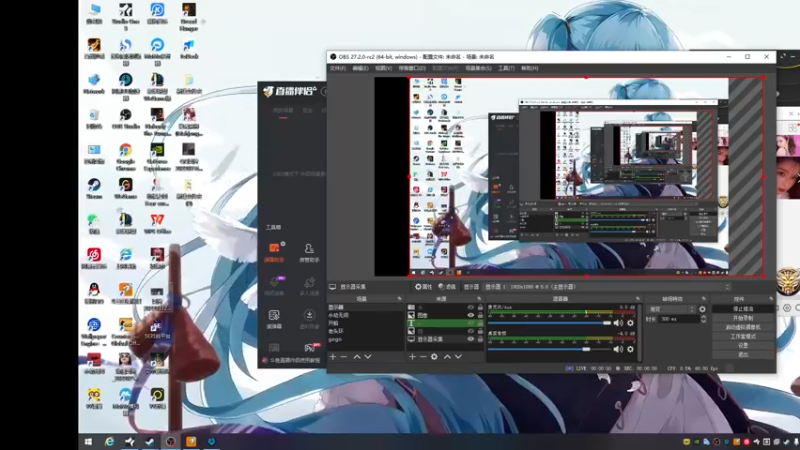Toggle visibility of 图像 source
Viewport: 800px width, 450px height.
[x=470, y=315]
